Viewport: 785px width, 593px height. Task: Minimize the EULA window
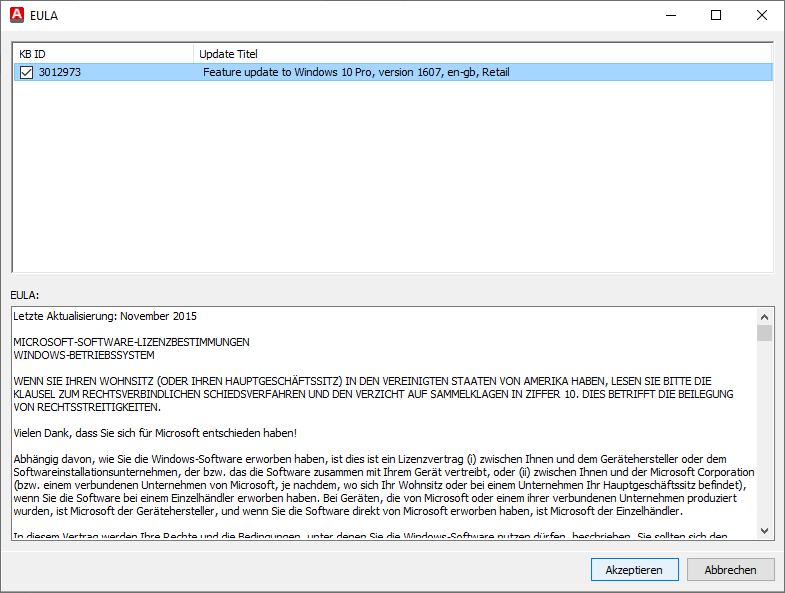[669, 15]
